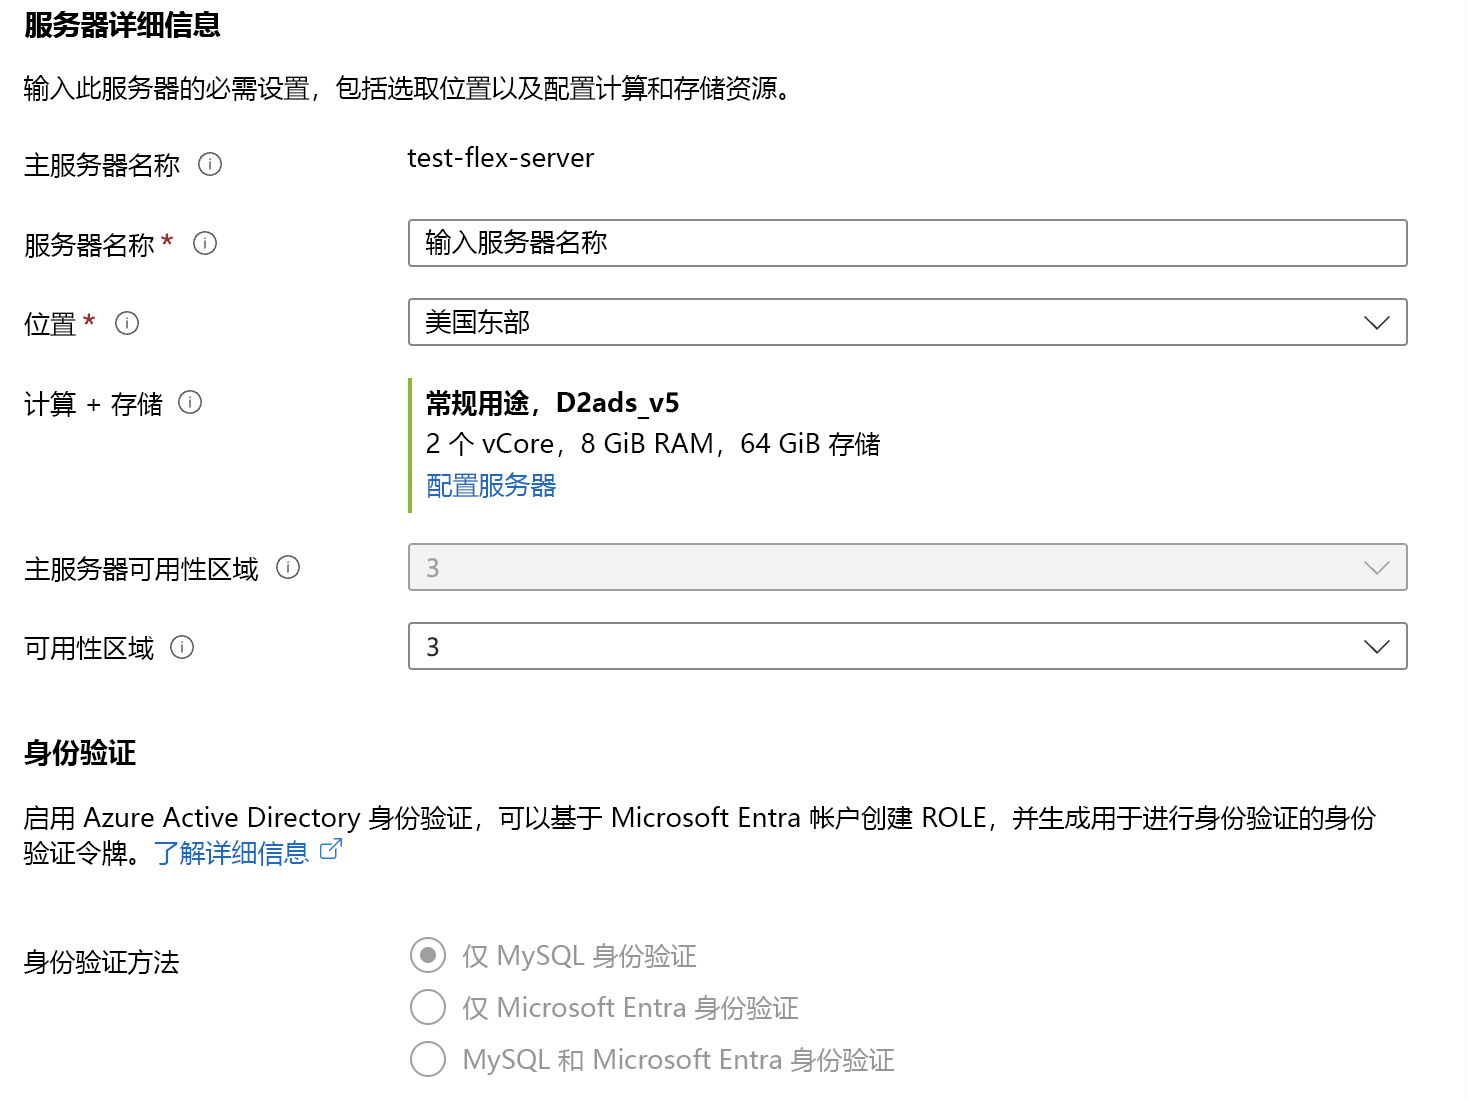The image size is (1468, 1100).
Task: Click info icon next to 主服务器名称
Action: click(210, 164)
